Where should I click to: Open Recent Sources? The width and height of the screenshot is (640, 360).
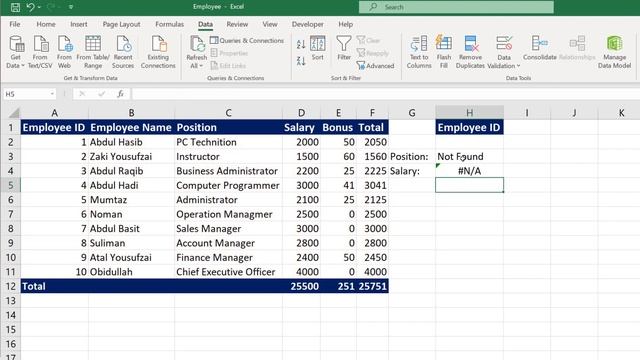point(123,52)
